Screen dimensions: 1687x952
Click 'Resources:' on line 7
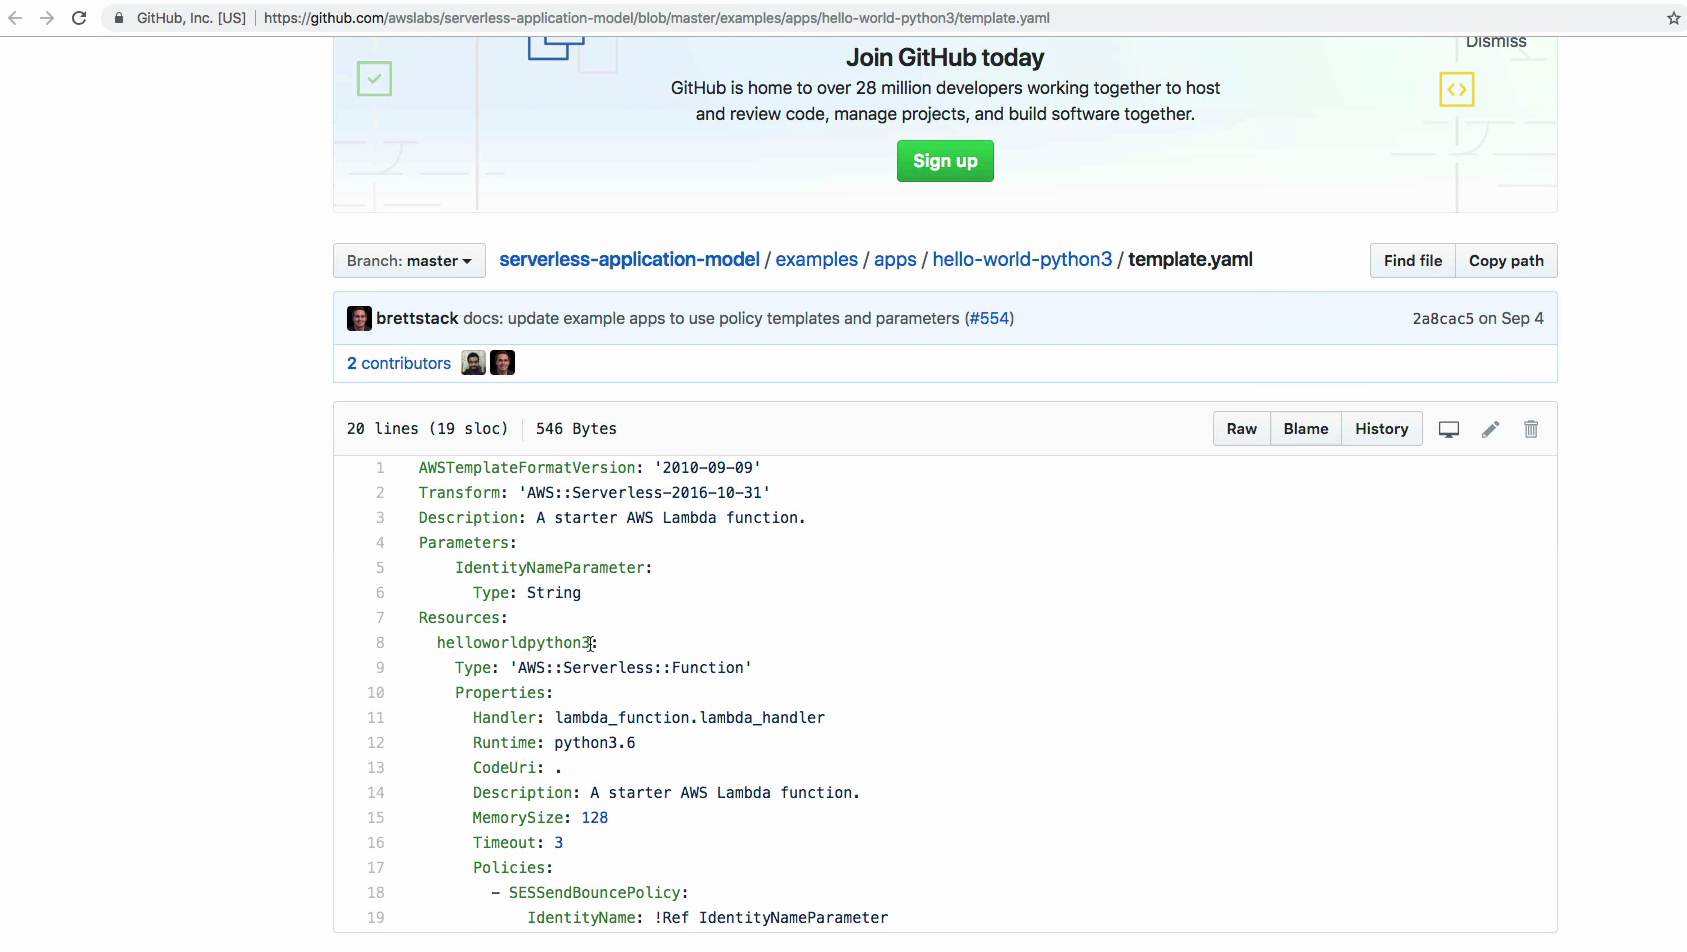point(463,618)
